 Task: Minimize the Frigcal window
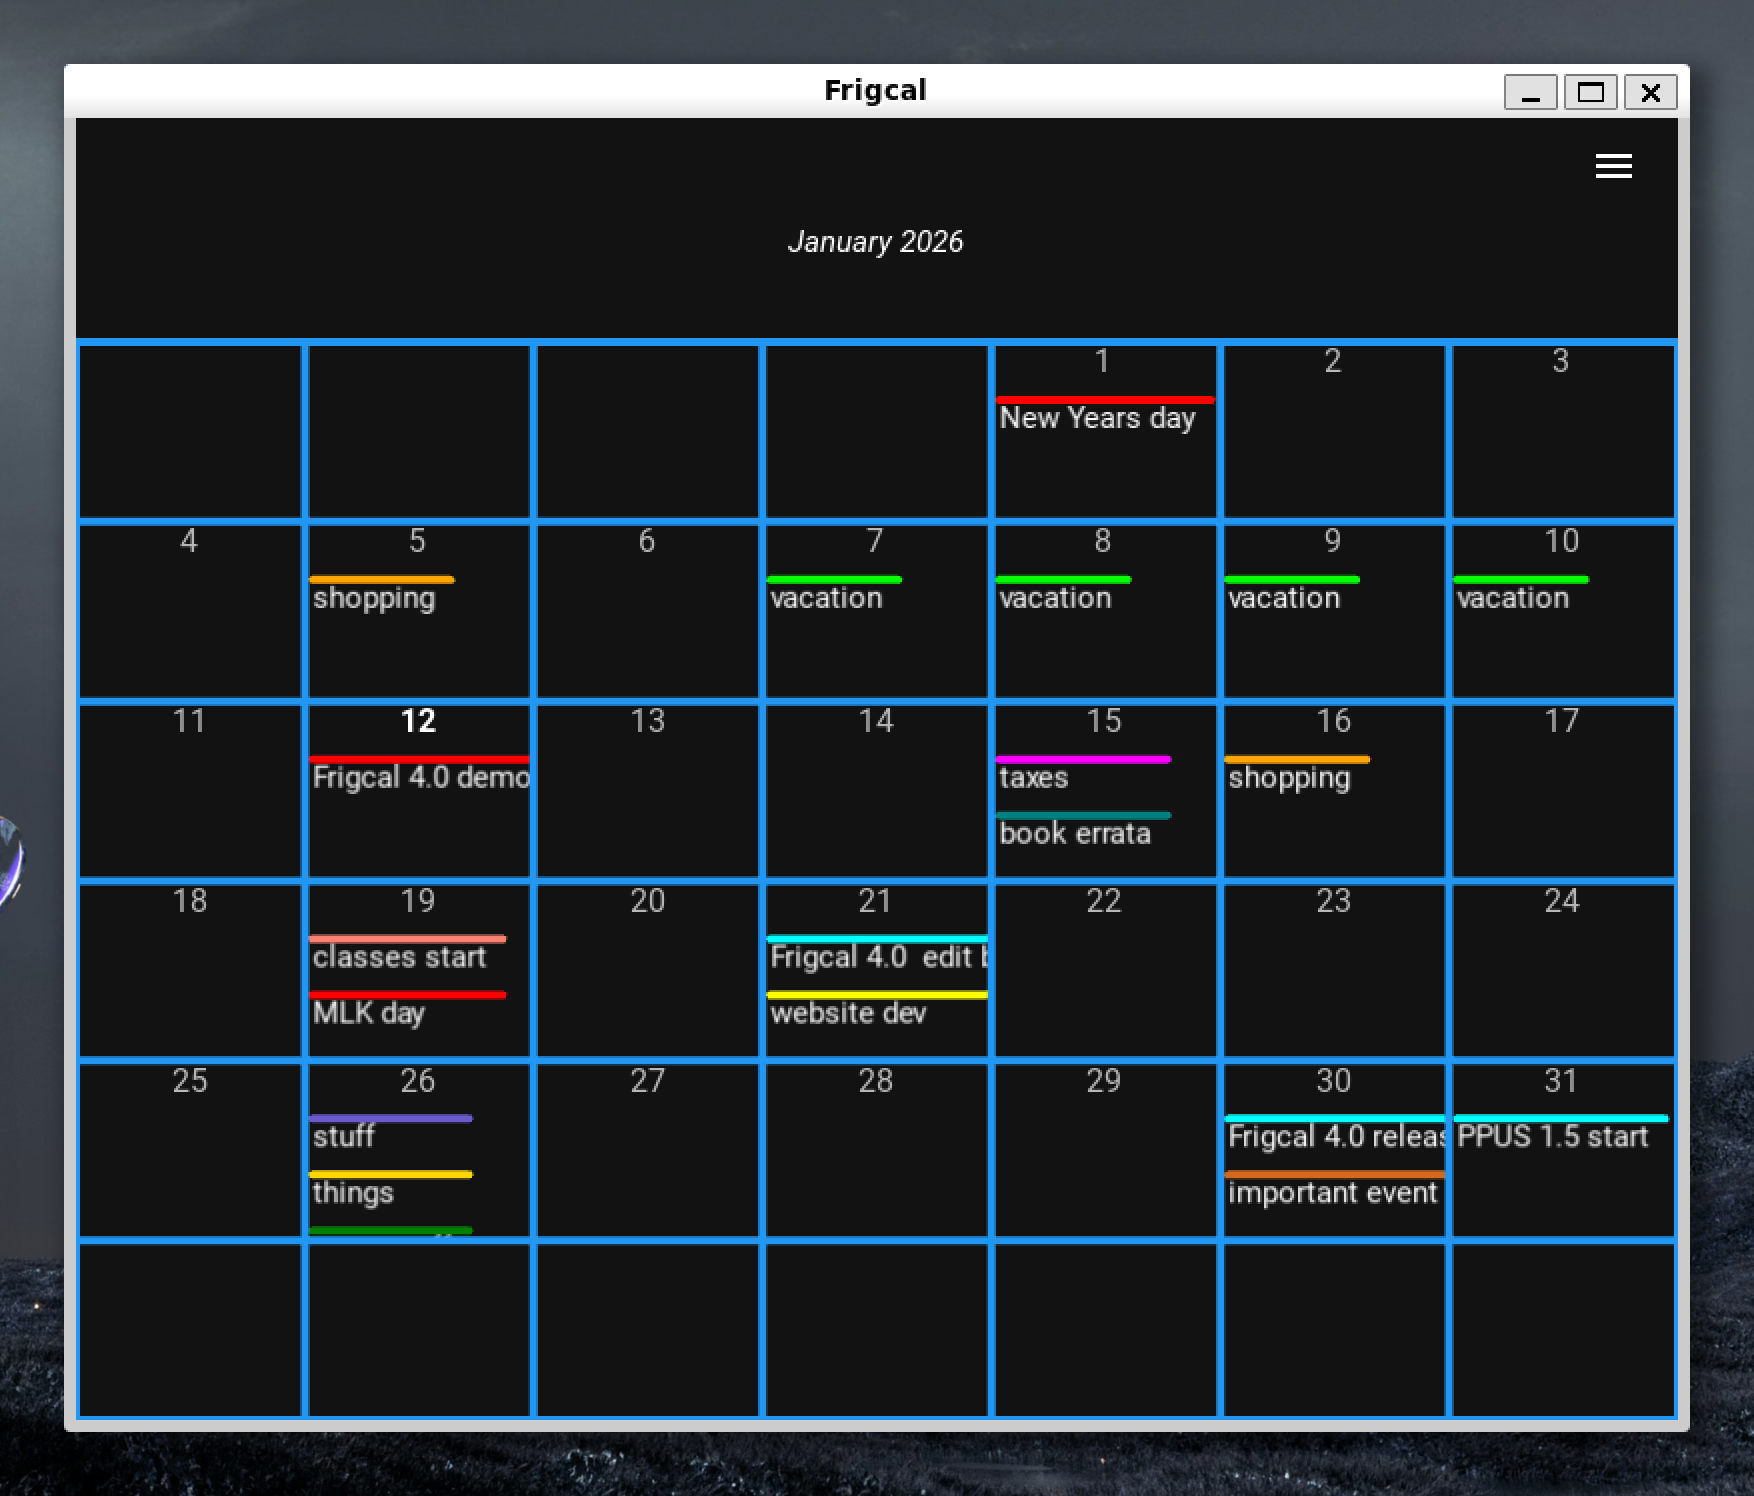pos(1530,93)
